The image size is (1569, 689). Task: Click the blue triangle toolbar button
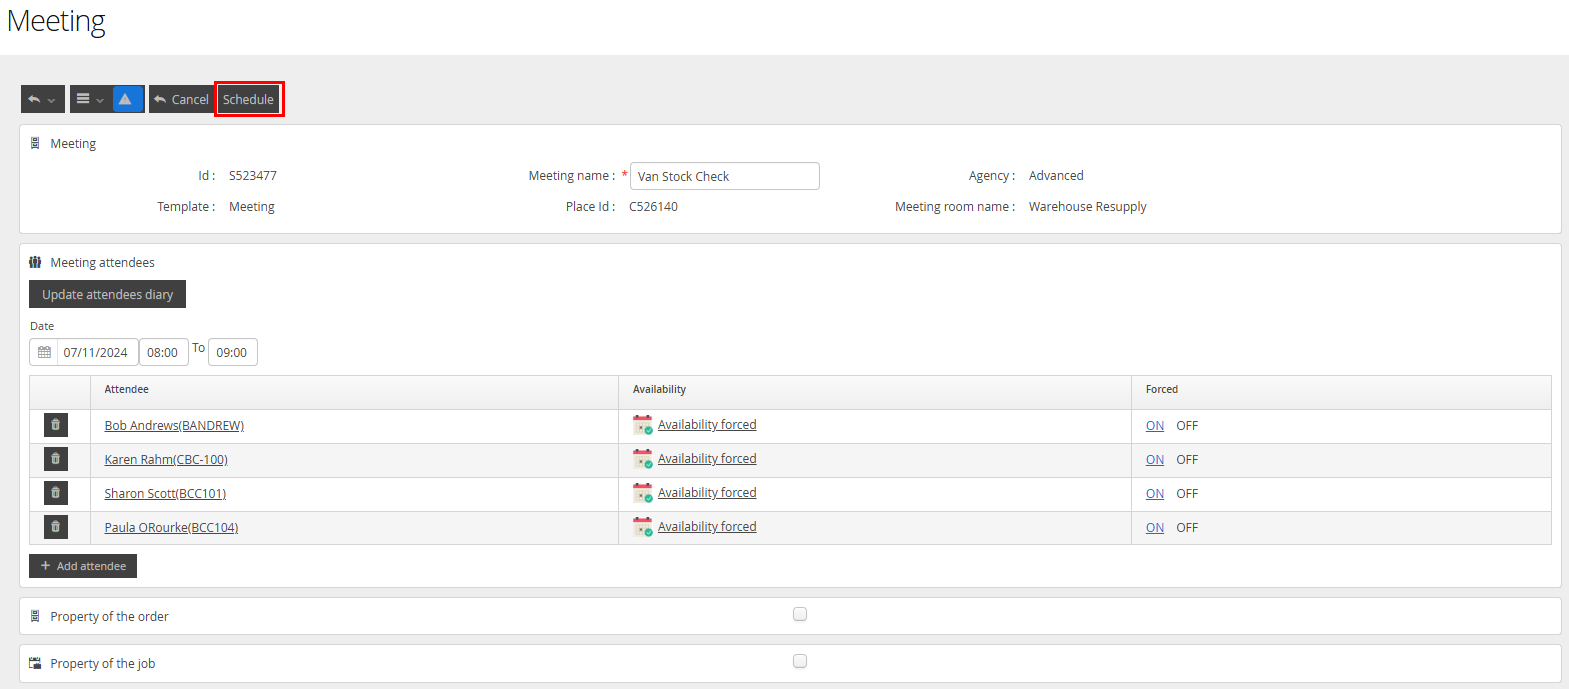tap(126, 99)
